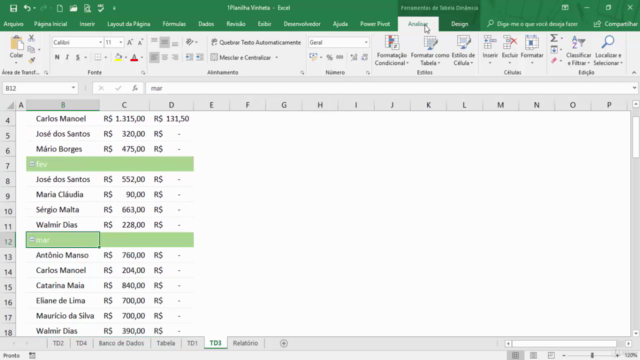The height and width of the screenshot is (360, 640).
Task: Open Formatação Condicional menu
Action: tap(391, 51)
